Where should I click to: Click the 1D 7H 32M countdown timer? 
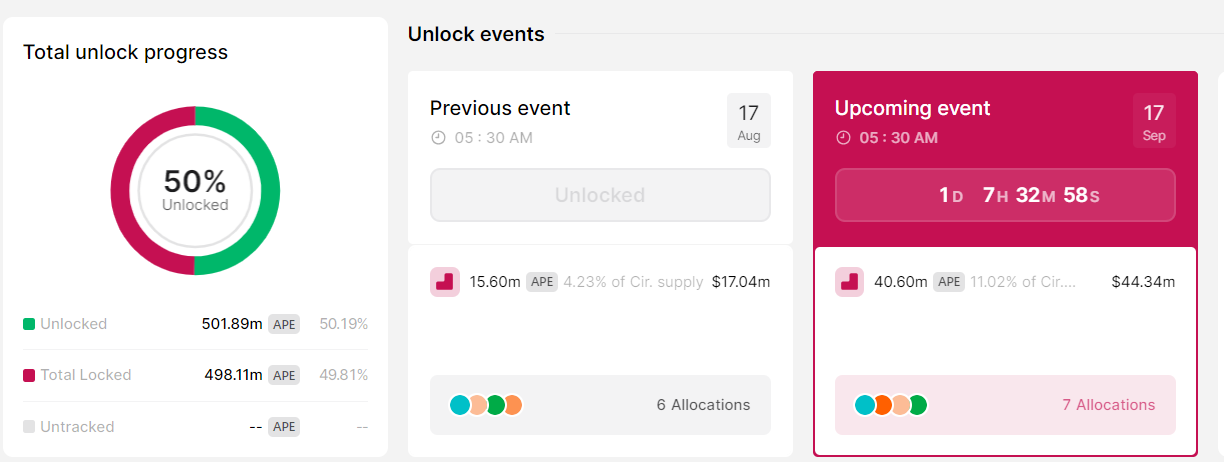pos(1005,195)
